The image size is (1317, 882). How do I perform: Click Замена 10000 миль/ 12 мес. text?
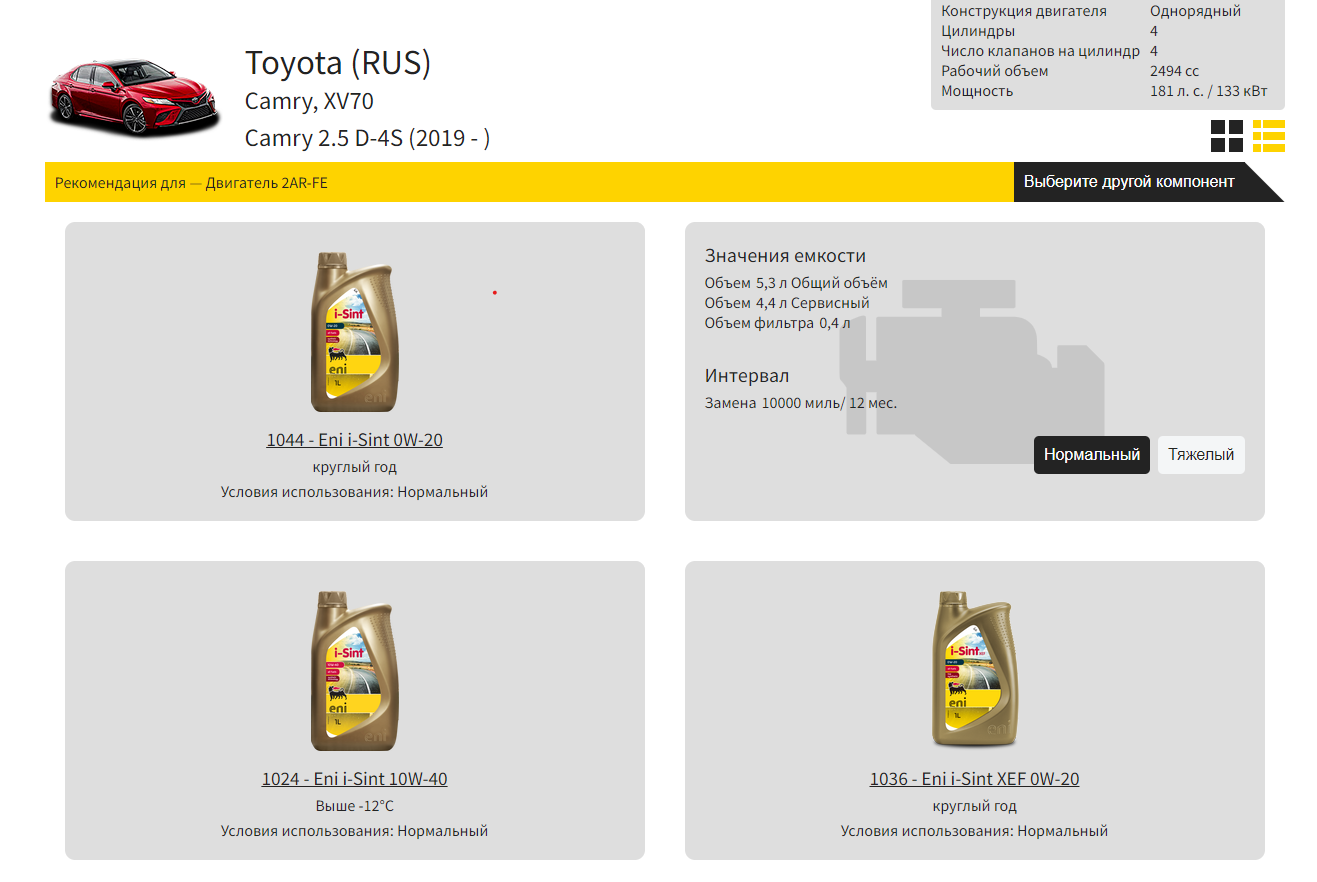click(x=801, y=403)
